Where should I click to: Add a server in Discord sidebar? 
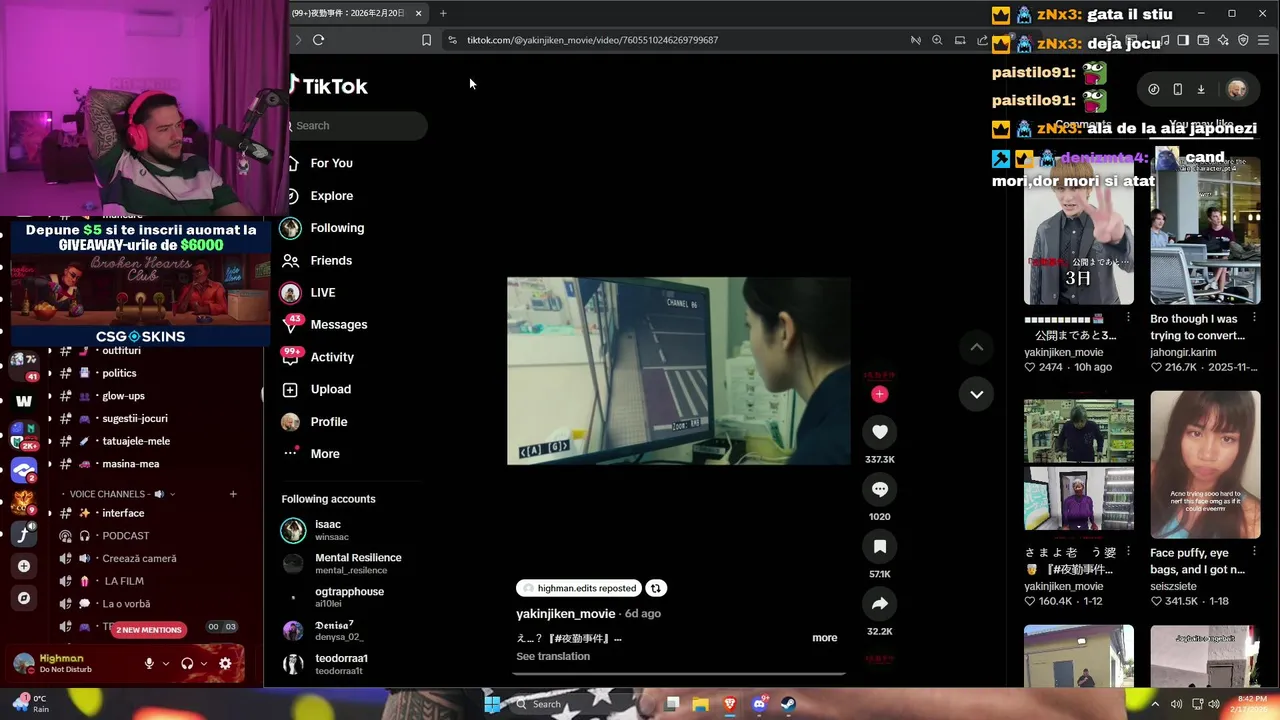click(24, 566)
